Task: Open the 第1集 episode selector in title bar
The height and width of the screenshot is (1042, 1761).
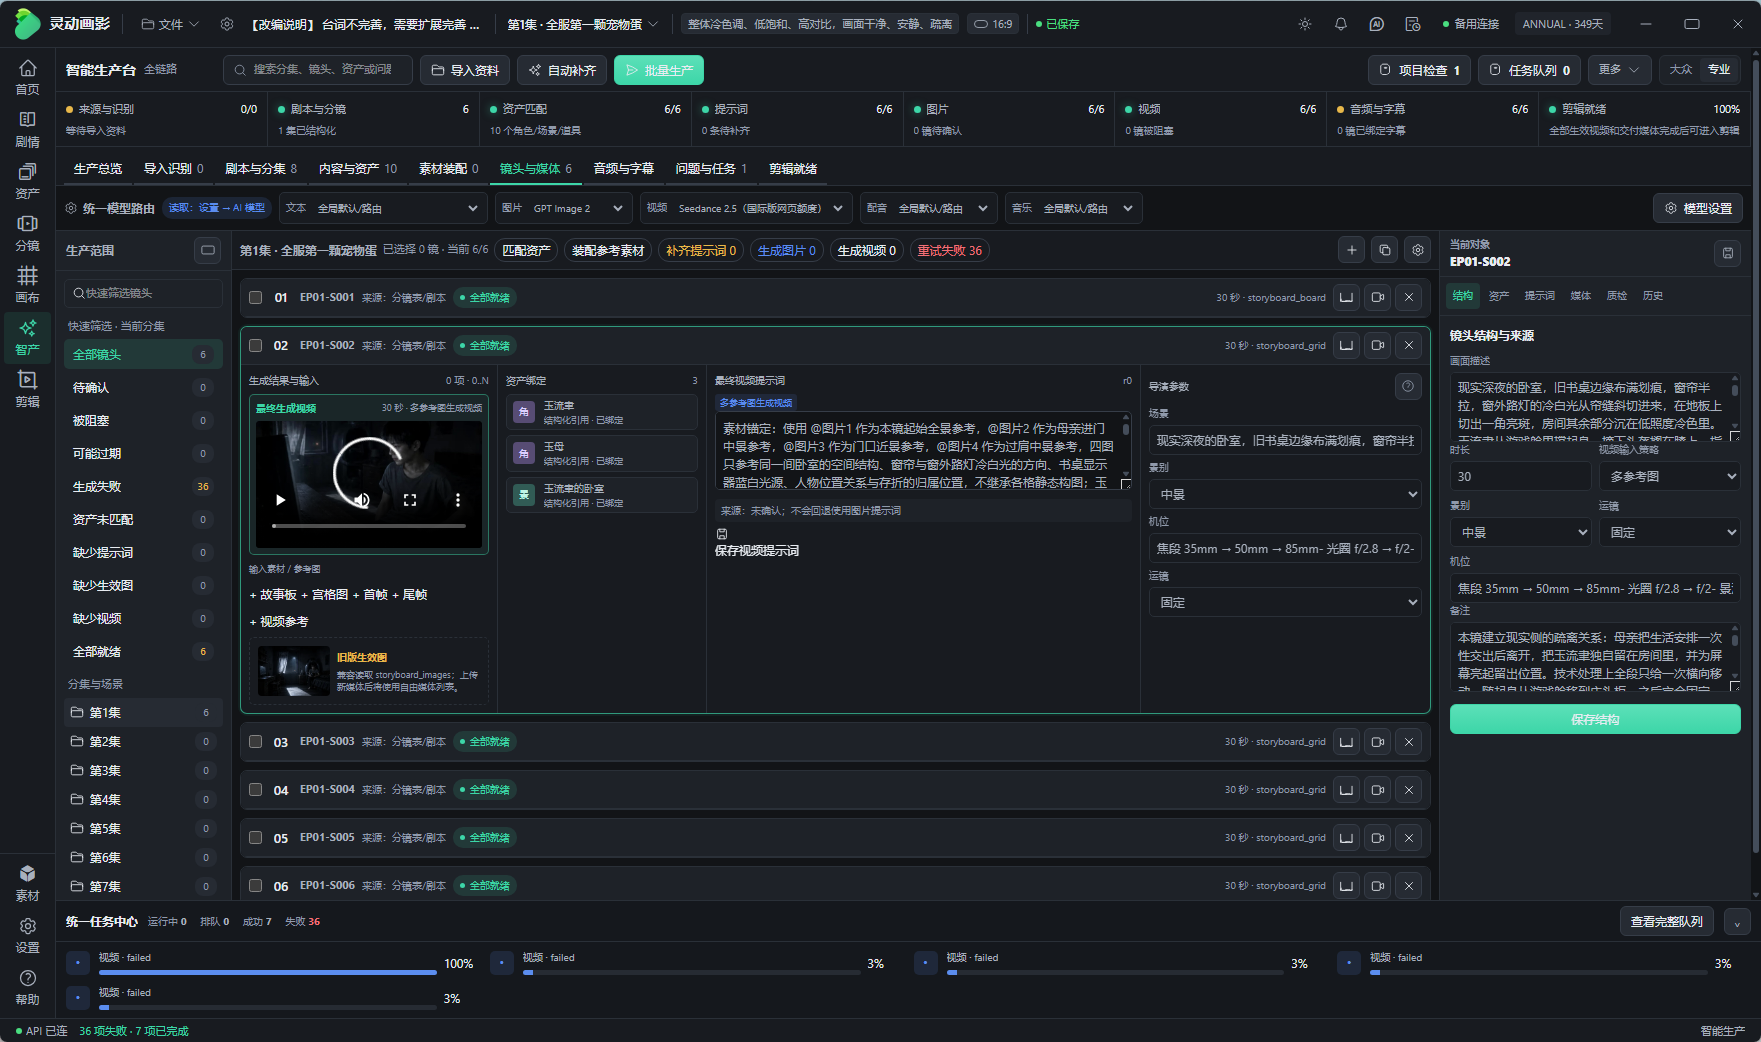Action: [x=582, y=24]
